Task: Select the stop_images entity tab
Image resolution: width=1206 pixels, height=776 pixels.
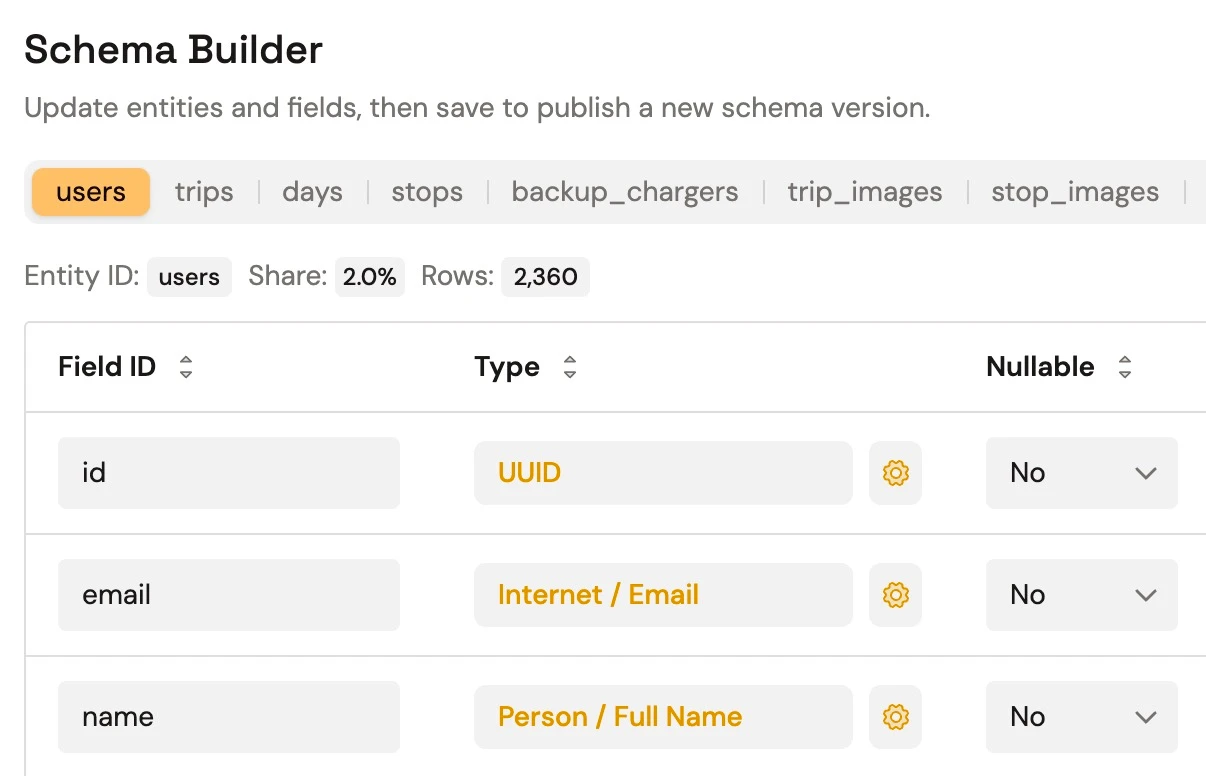Action: pos(1075,192)
